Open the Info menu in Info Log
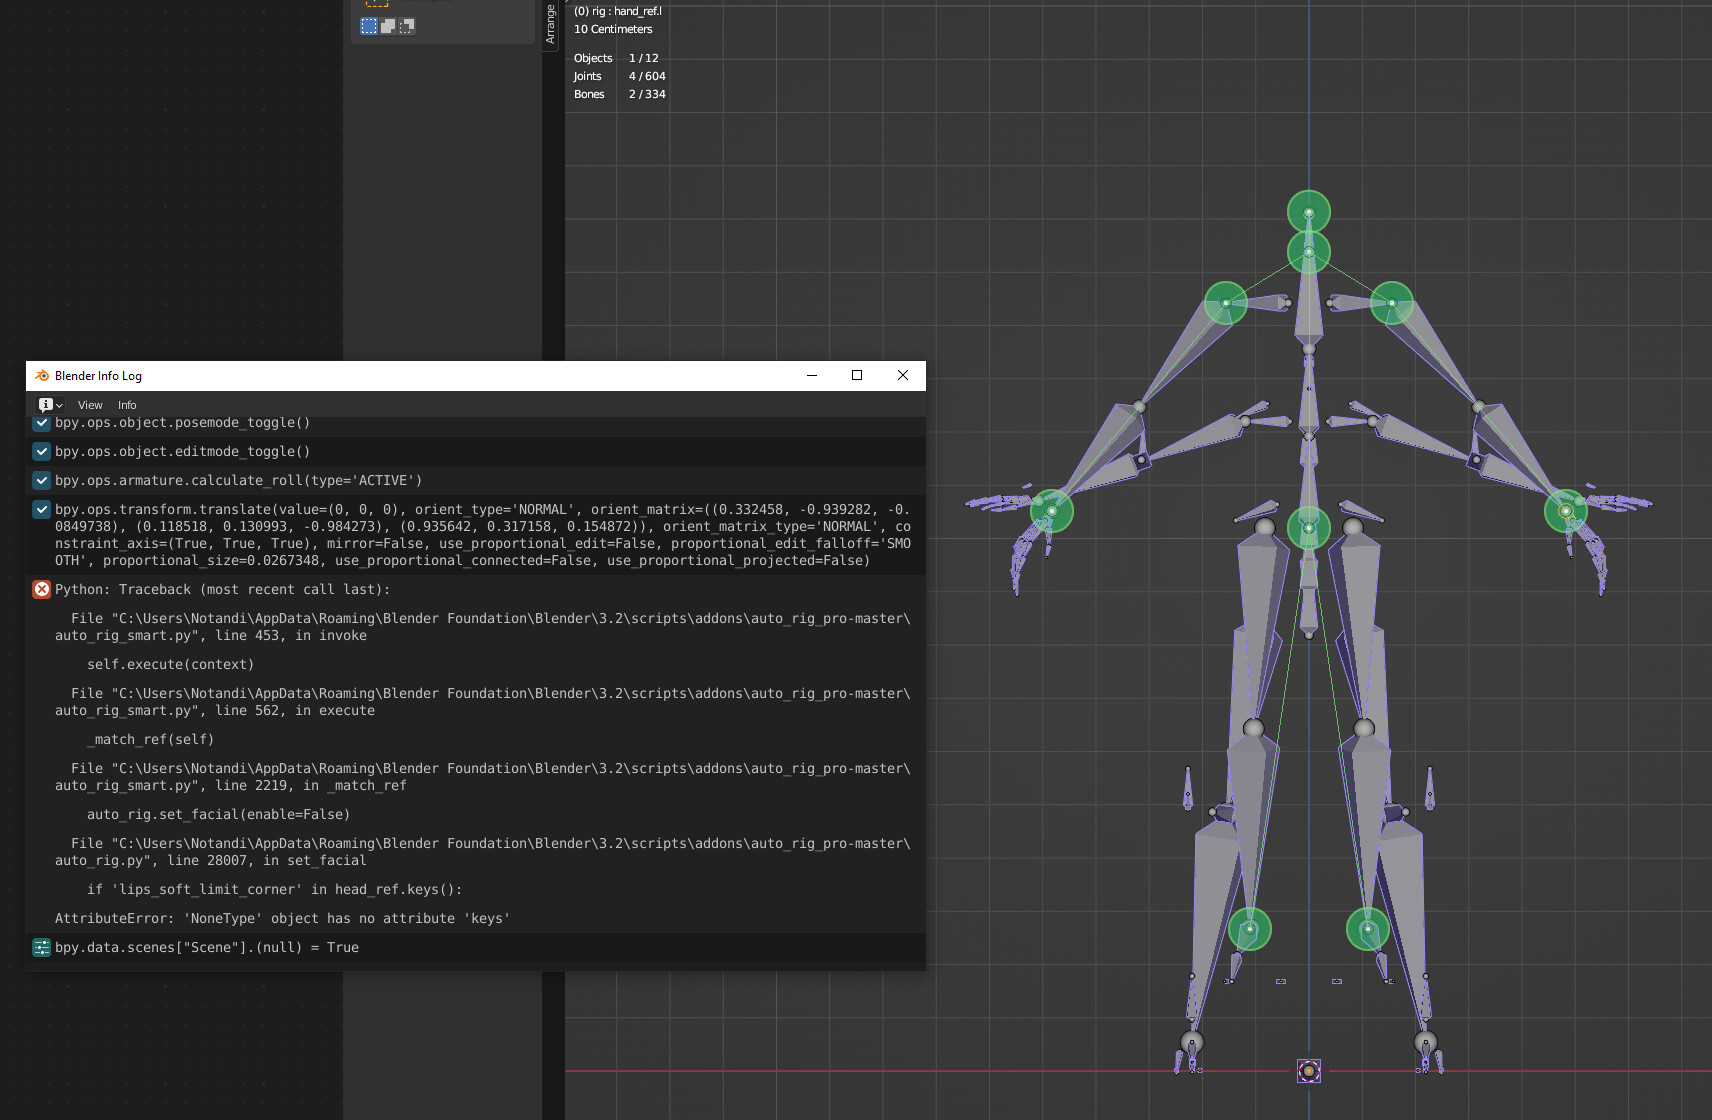 127,405
